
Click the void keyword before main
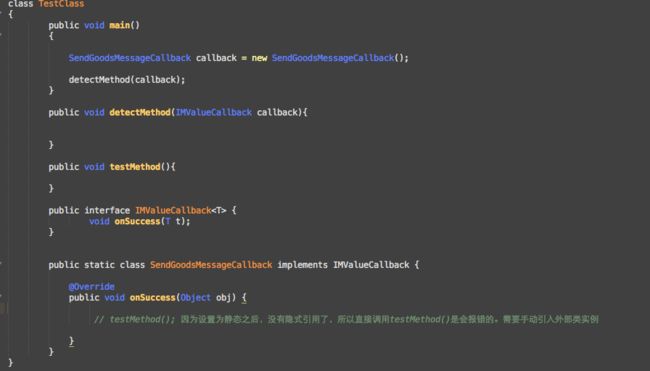[94, 25]
